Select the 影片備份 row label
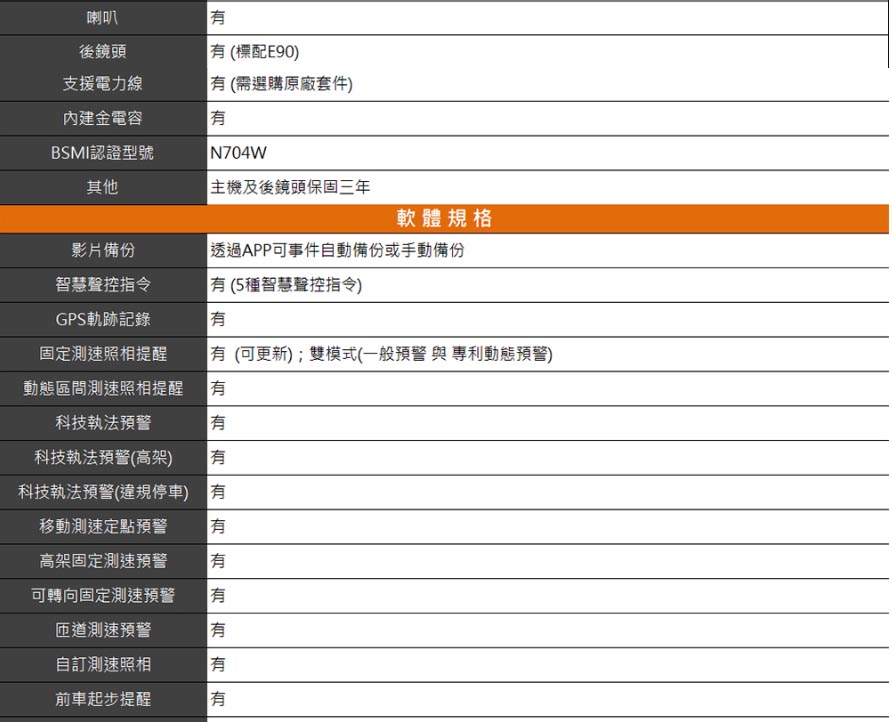The height and width of the screenshot is (722, 892). 103,250
